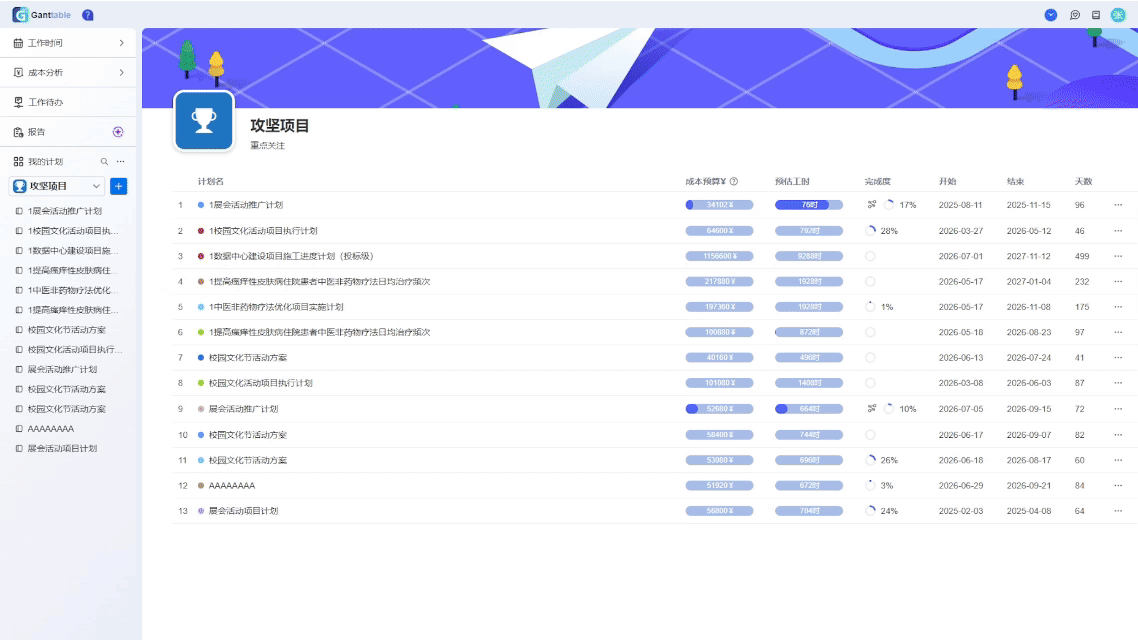Screen dimensions: 1138x640
Task: Open 1中医非药物疗法优化 in sidebar list
Action: [x=68, y=290]
